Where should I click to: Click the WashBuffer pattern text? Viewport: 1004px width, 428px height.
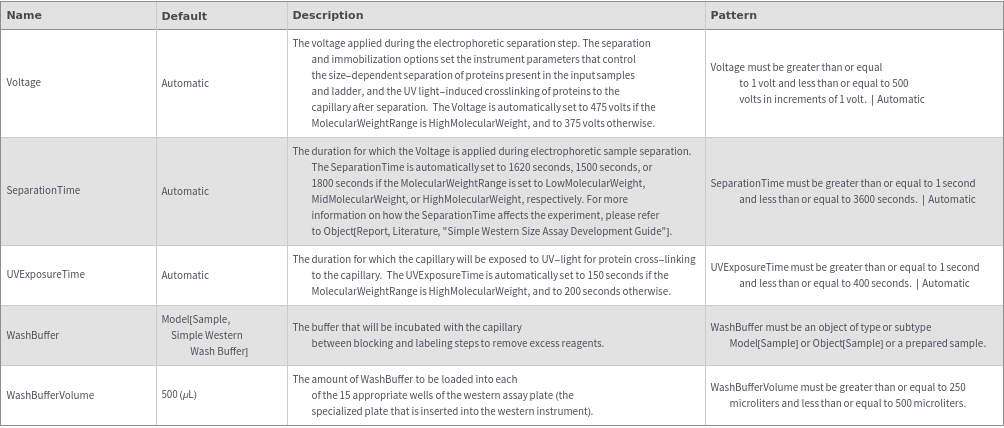coord(848,335)
